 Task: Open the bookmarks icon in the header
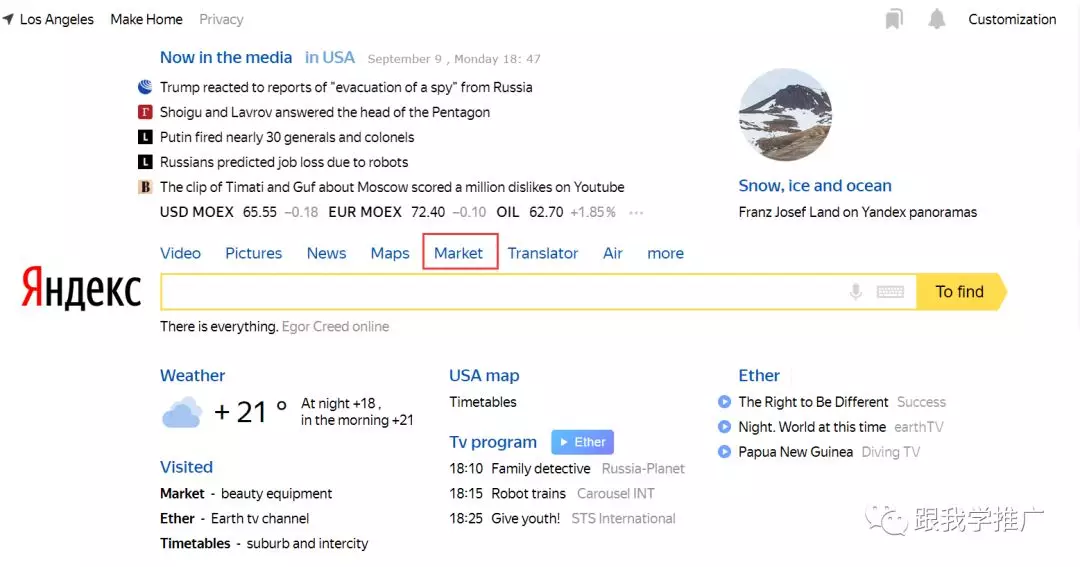pyautogui.click(x=894, y=19)
